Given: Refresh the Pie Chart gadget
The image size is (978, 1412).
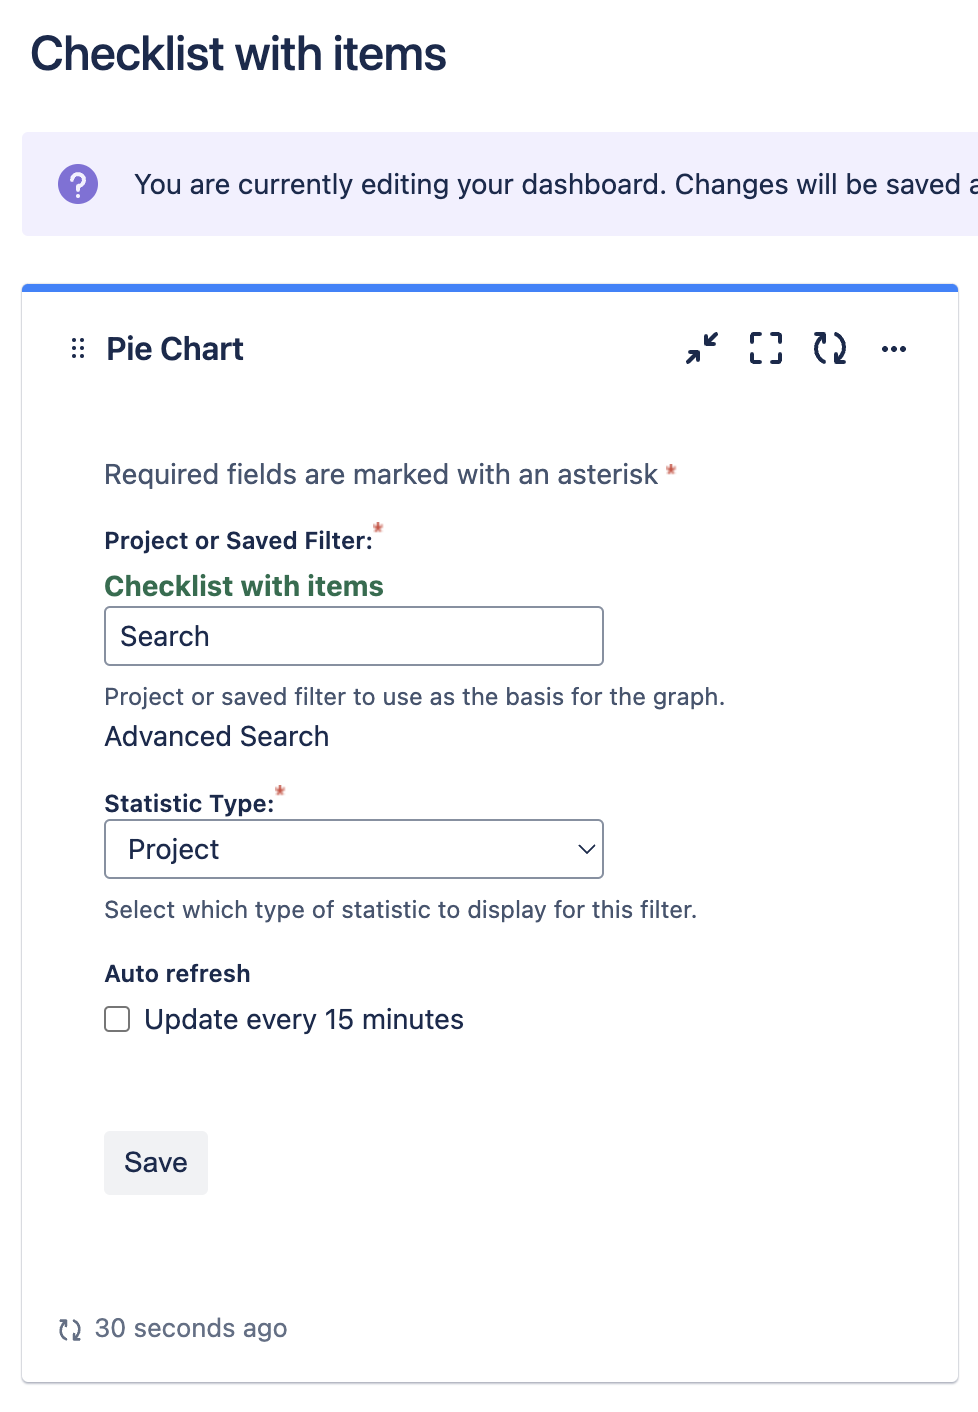Looking at the screenshot, I should (830, 349).
